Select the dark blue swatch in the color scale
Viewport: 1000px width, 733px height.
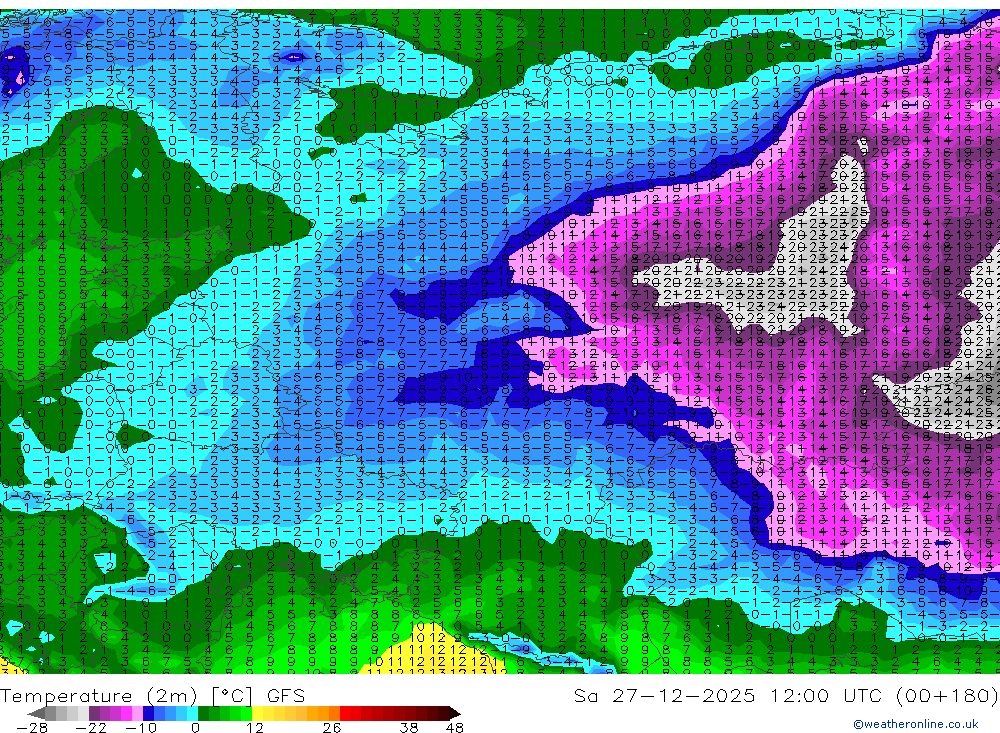(148, 713)
